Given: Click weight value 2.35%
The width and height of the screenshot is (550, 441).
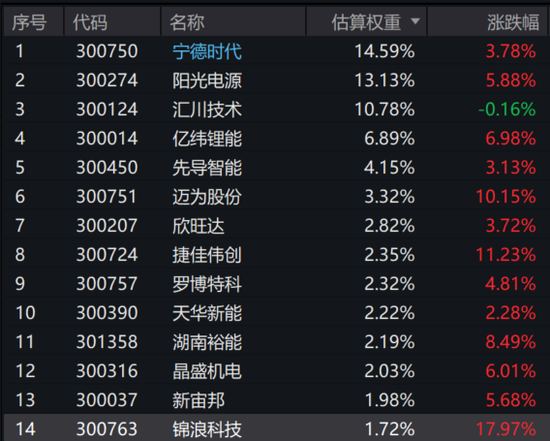Looking at the screenshot, I should (390, 255).
